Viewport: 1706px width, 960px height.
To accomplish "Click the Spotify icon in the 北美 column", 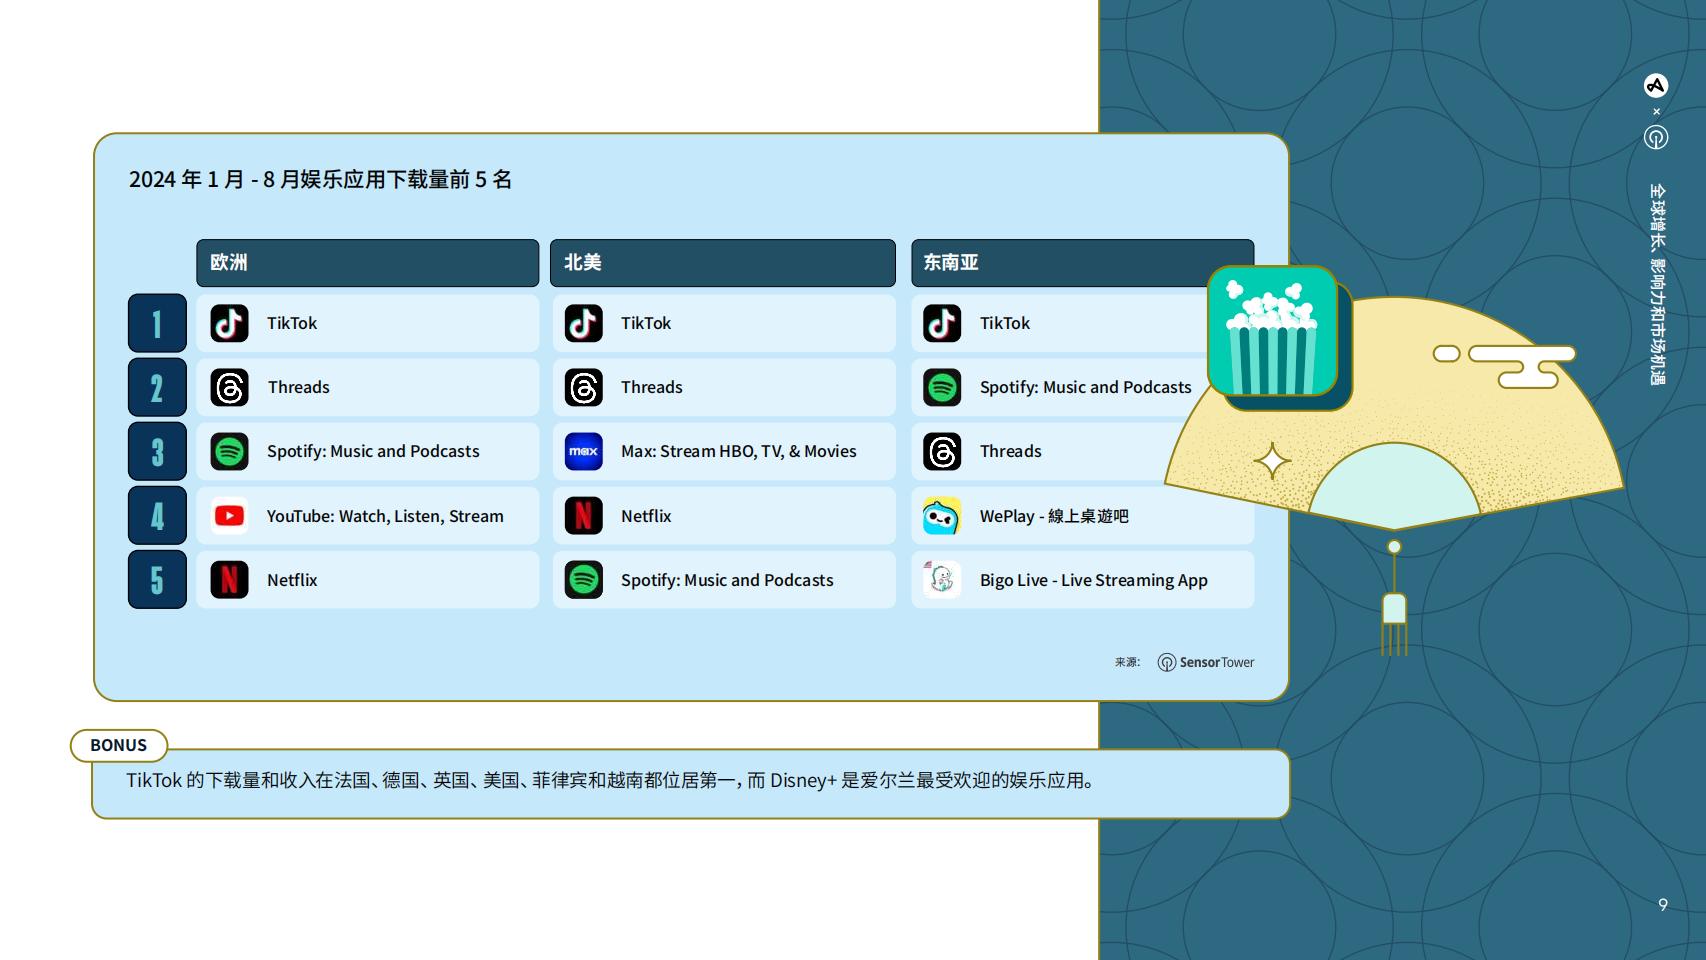I will 583,580.
